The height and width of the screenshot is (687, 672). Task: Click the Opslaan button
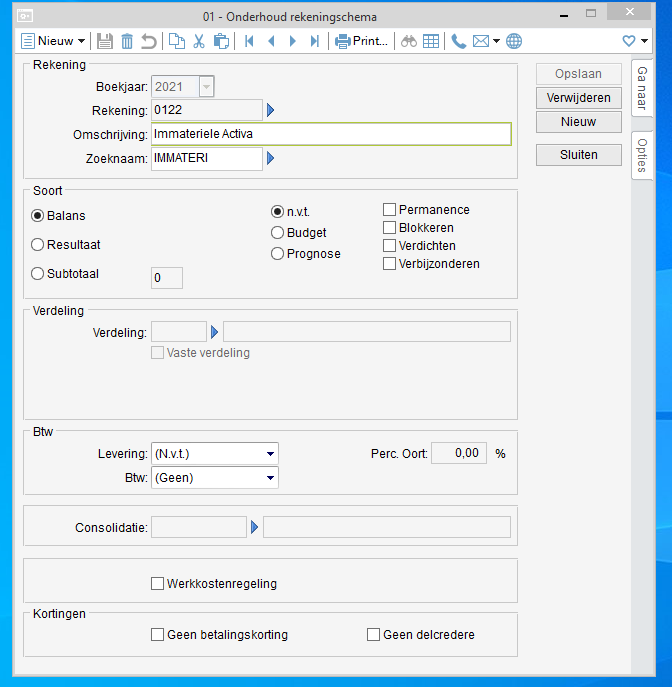coord(579,74)
